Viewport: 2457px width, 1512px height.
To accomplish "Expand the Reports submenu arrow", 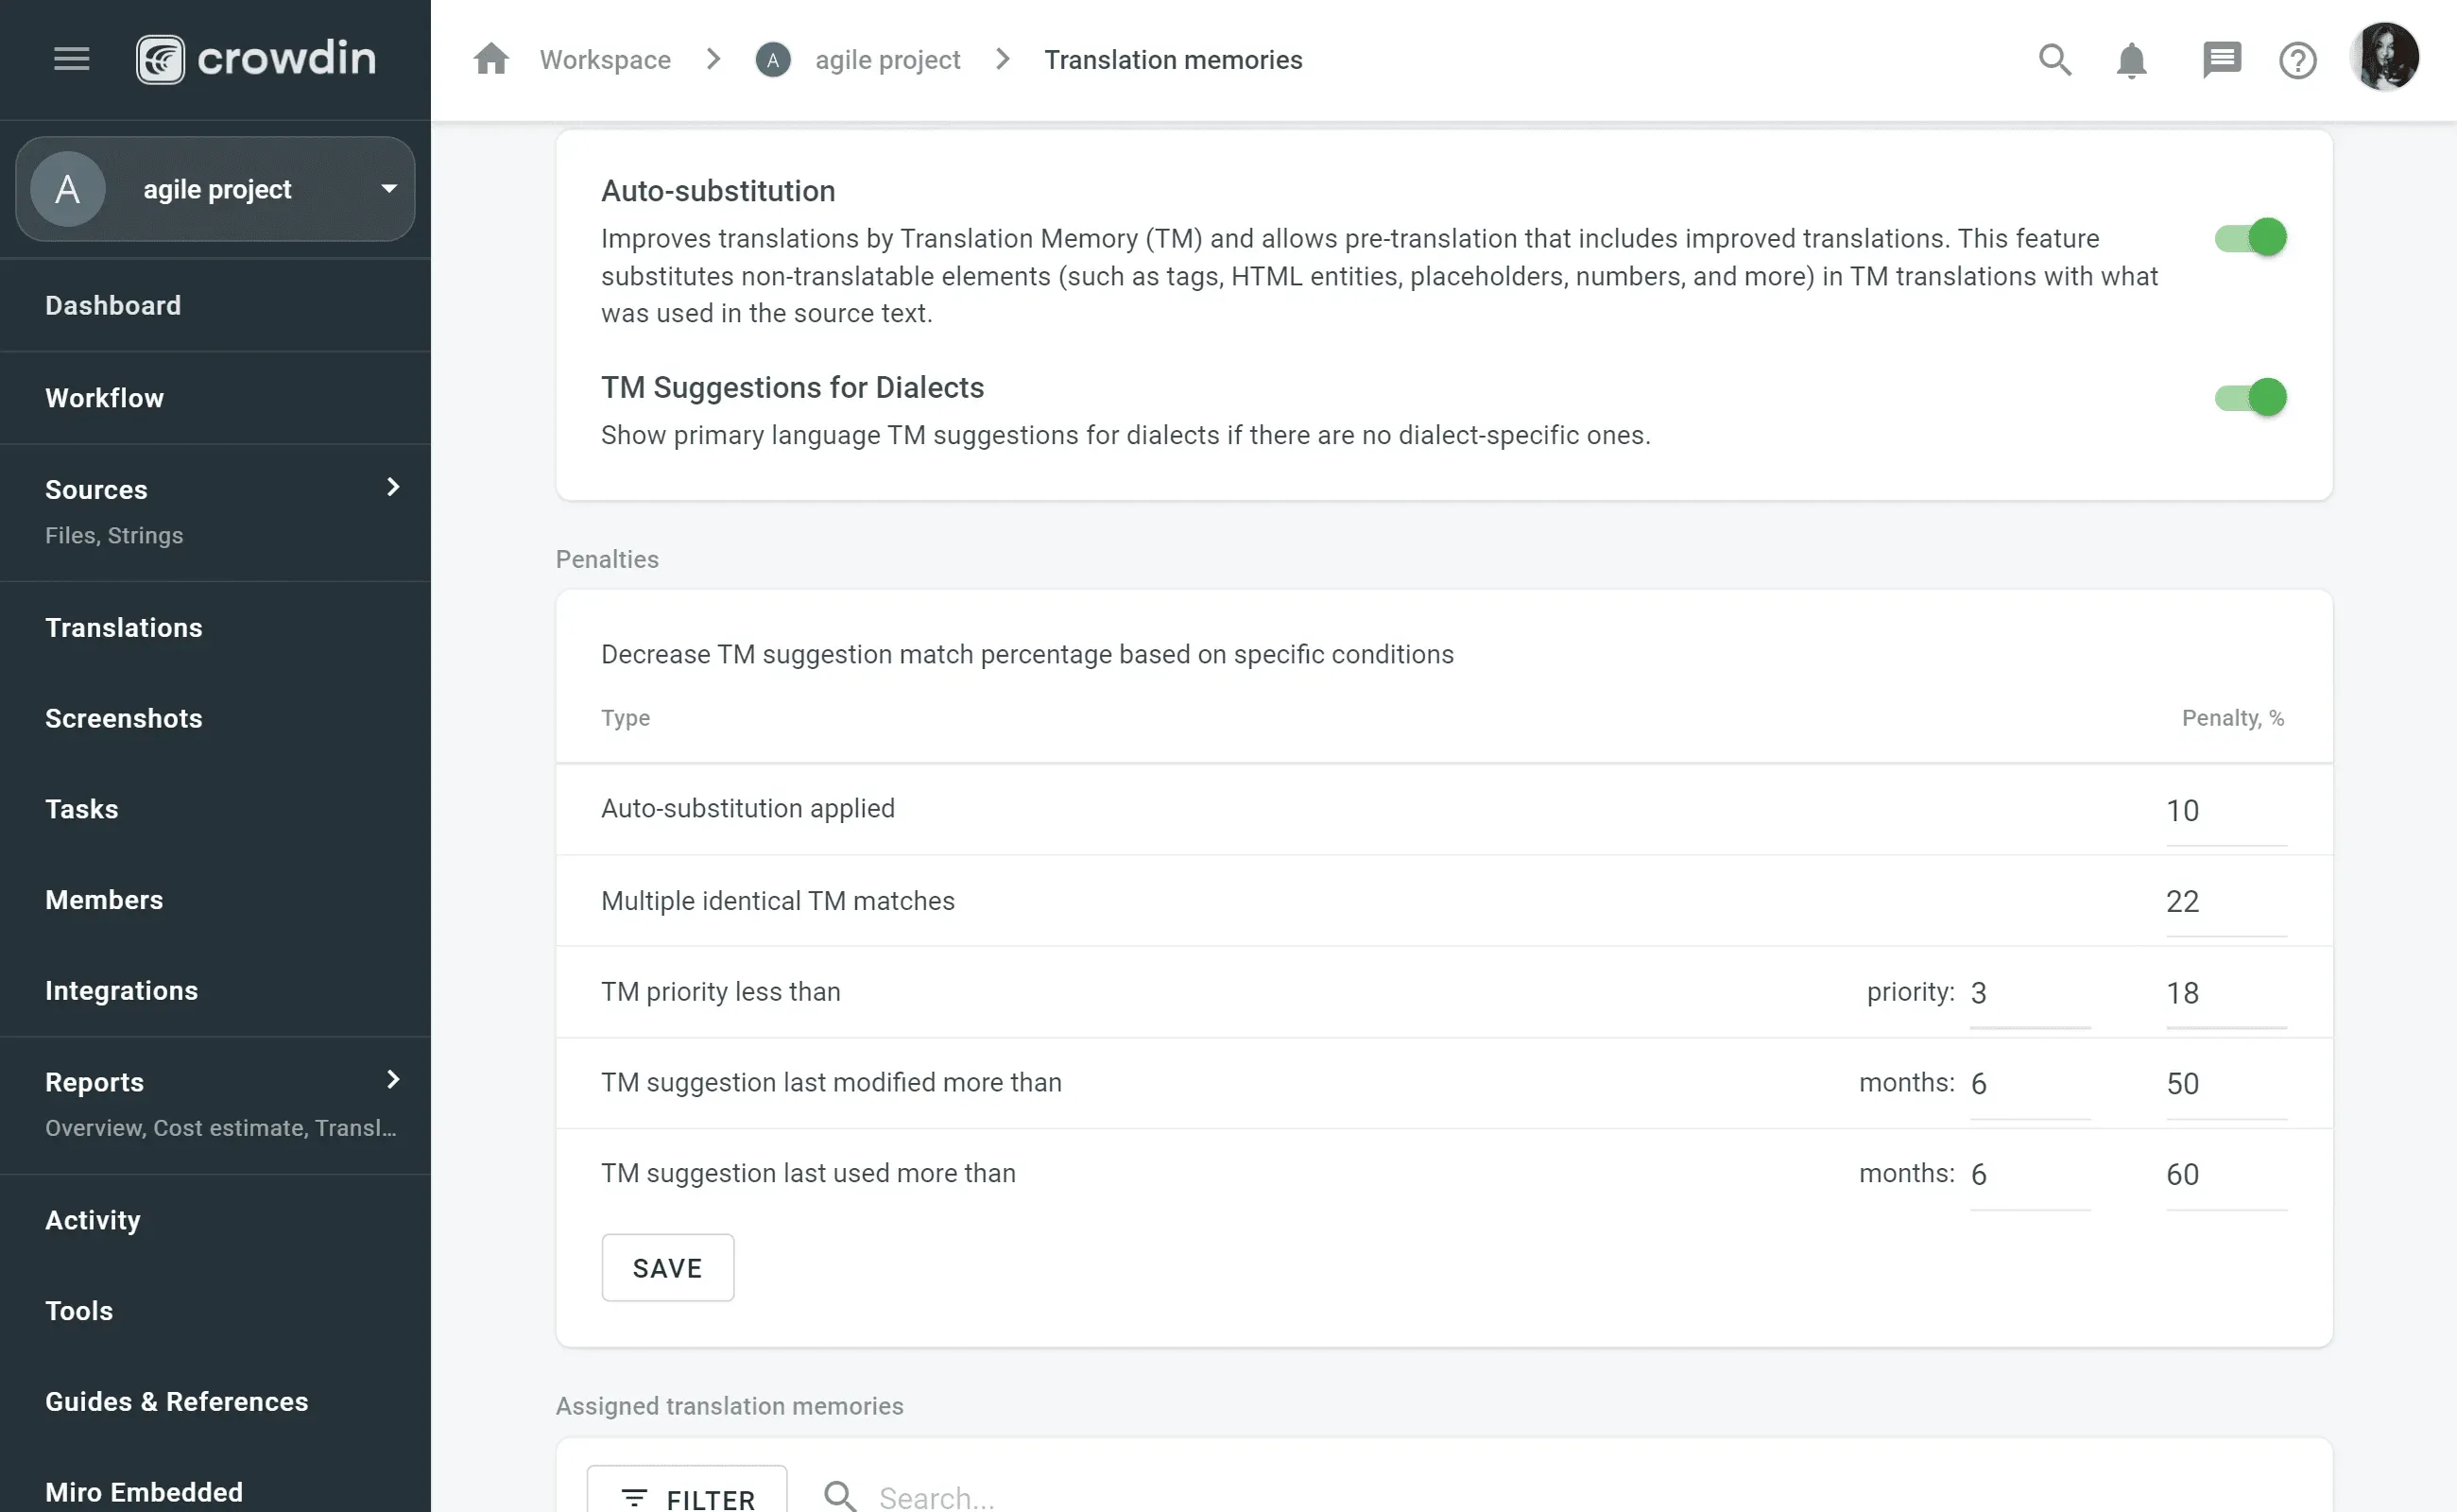I will (393, 1080).
